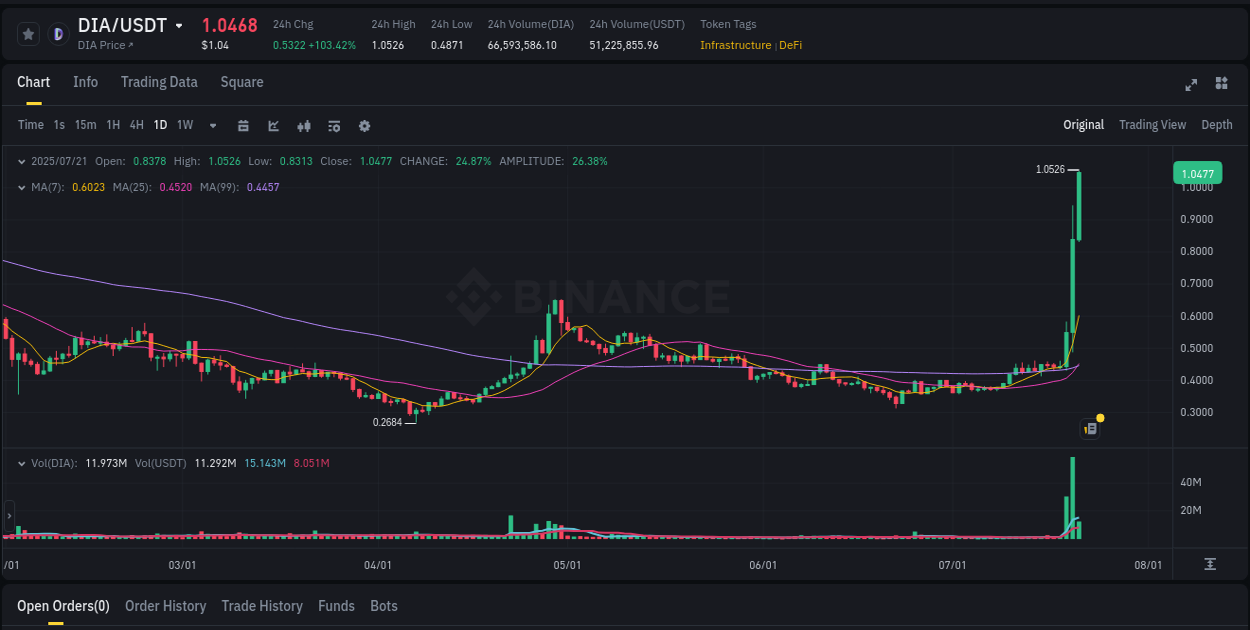Open the indicator list settings icon
The width and height of the screenshot is (1250, 630).
pyautogui.click(x=333, y=125)
